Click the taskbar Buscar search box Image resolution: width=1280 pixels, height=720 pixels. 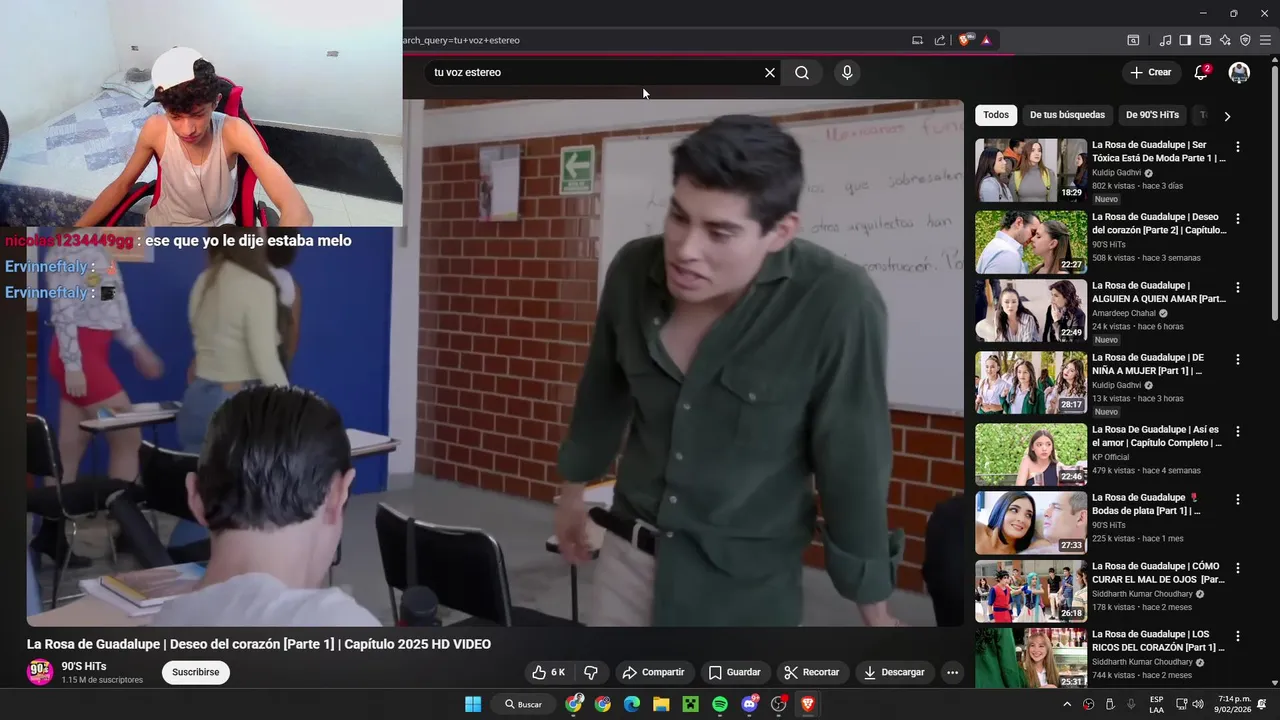525,704
